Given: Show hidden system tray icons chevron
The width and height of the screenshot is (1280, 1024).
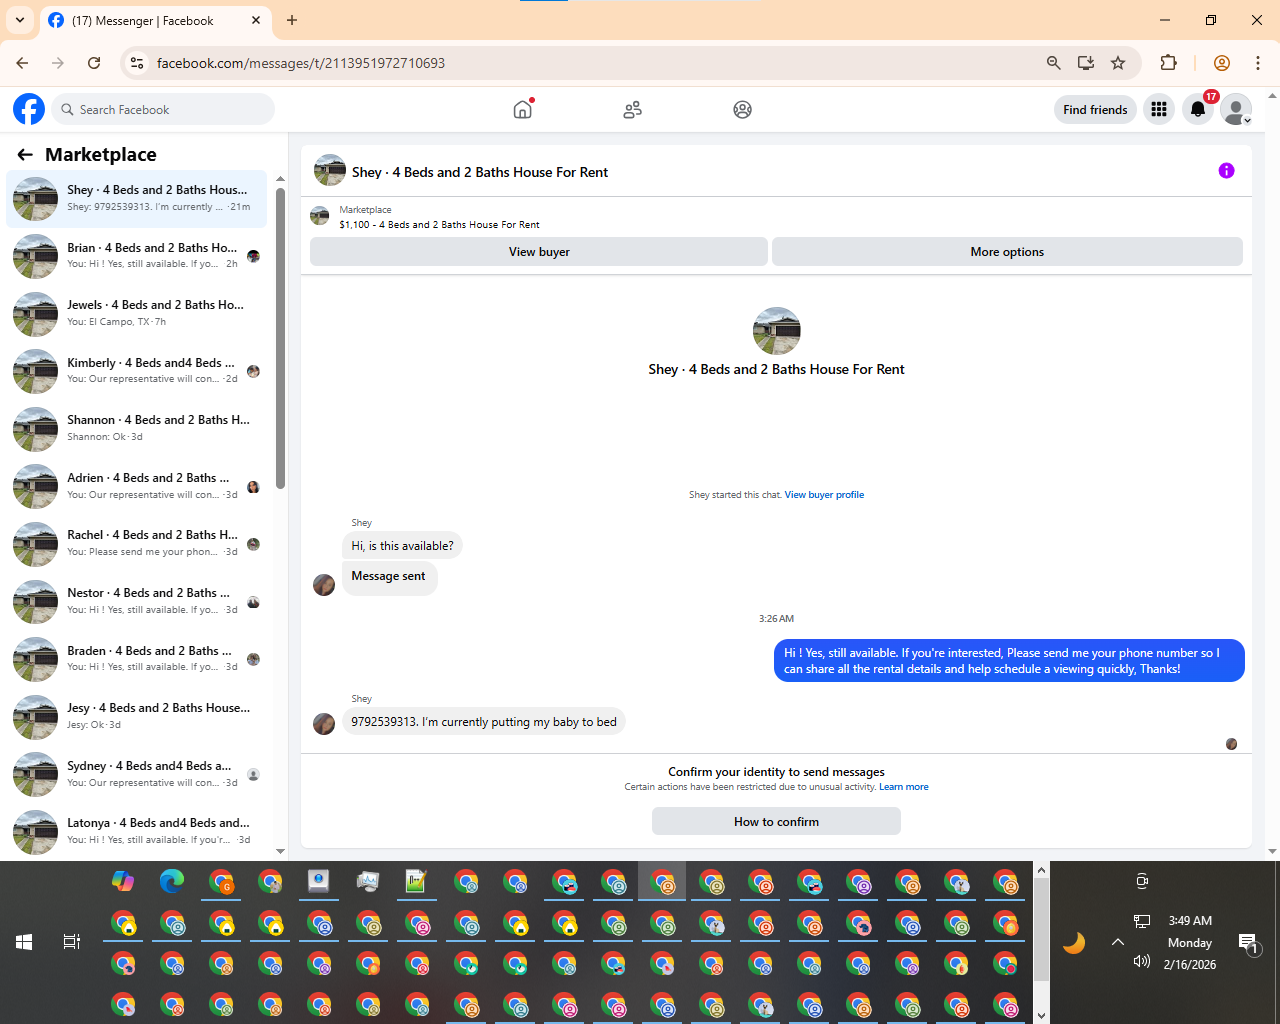Looking at the screenshot, I should click(1118, 942).
